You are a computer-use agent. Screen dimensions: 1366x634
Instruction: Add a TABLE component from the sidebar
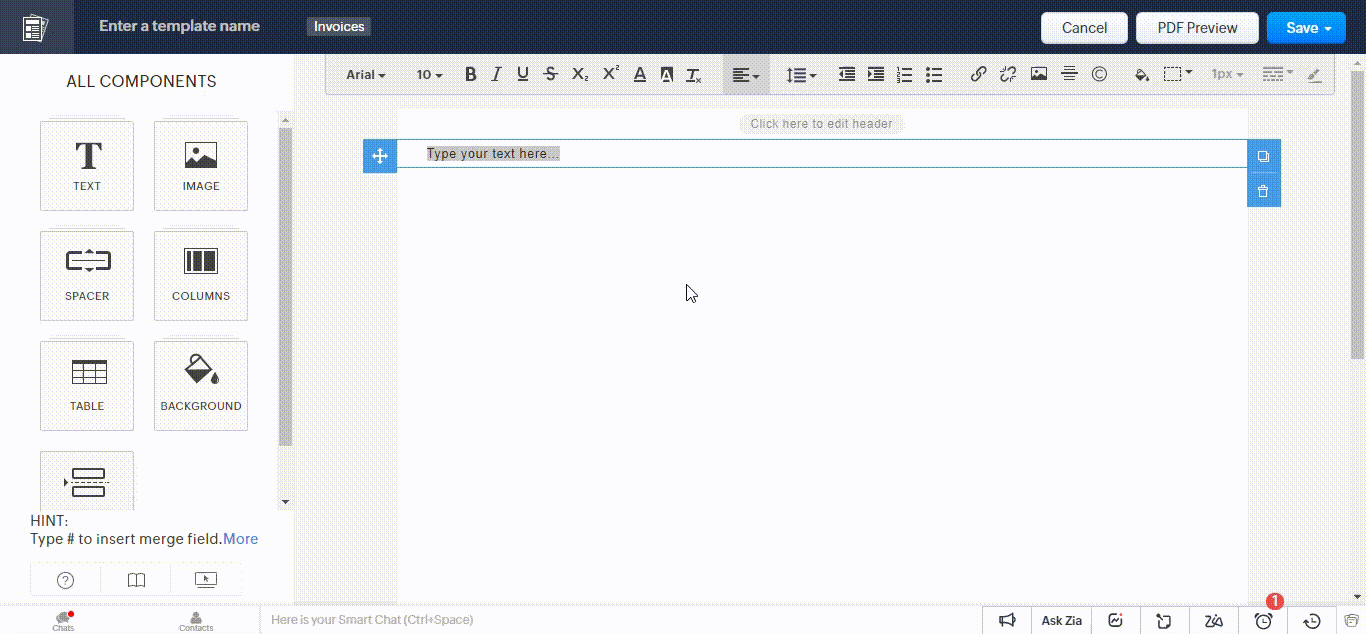click(87, 385)
